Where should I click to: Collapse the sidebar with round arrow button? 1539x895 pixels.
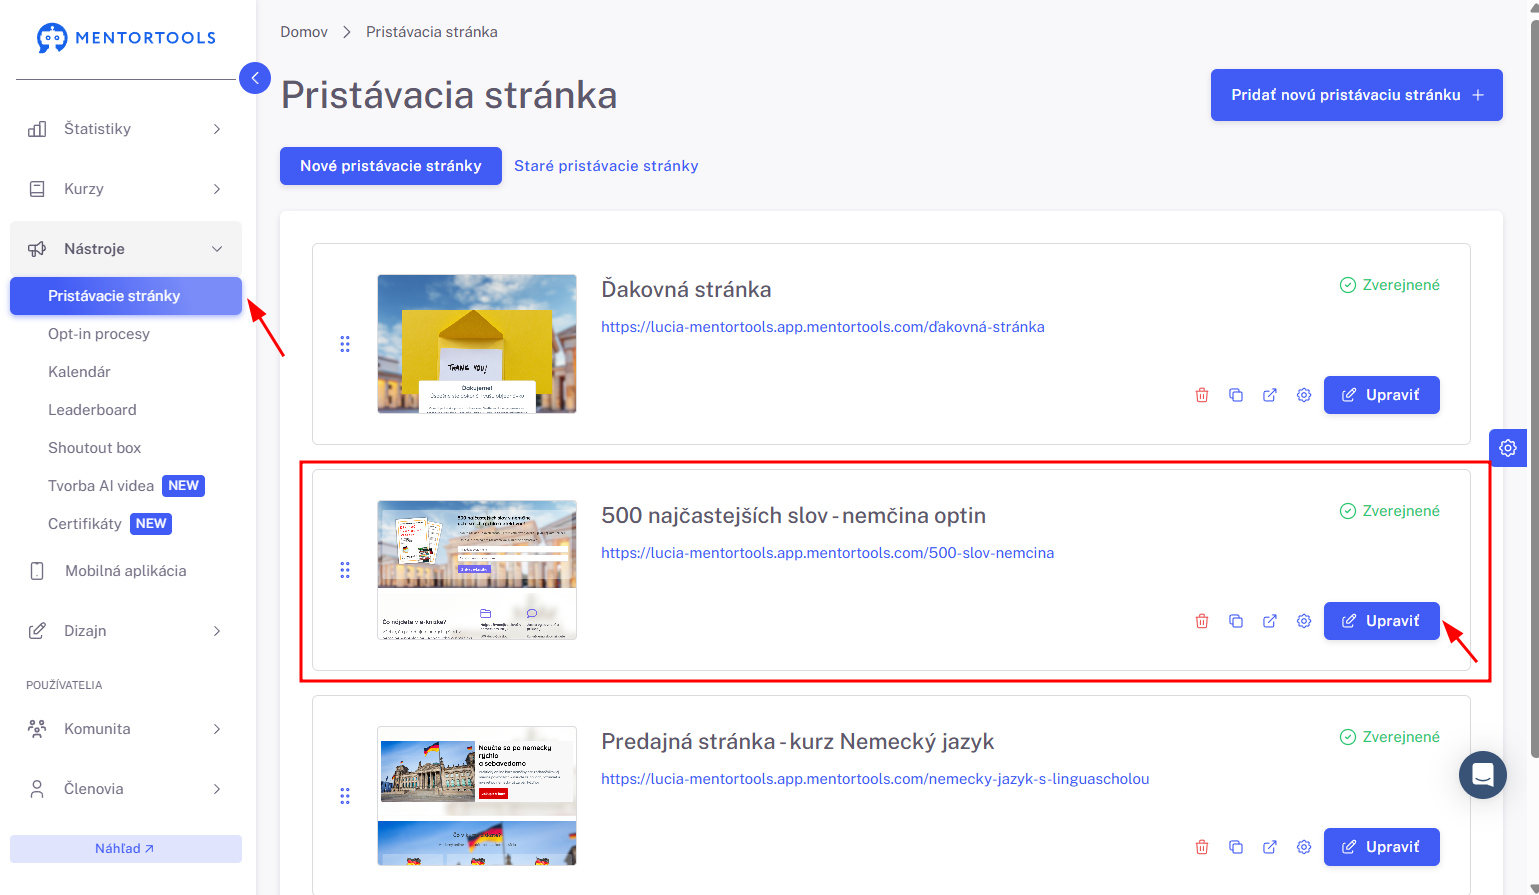(x=255, y=77)
